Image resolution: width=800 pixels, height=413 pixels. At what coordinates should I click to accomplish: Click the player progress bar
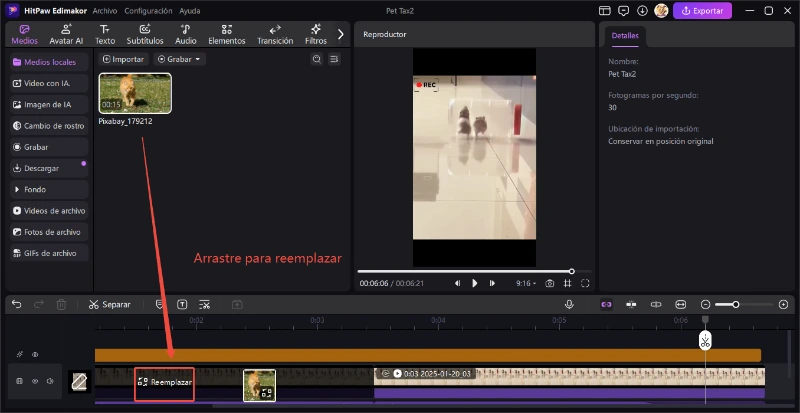[x=474, y=272]
